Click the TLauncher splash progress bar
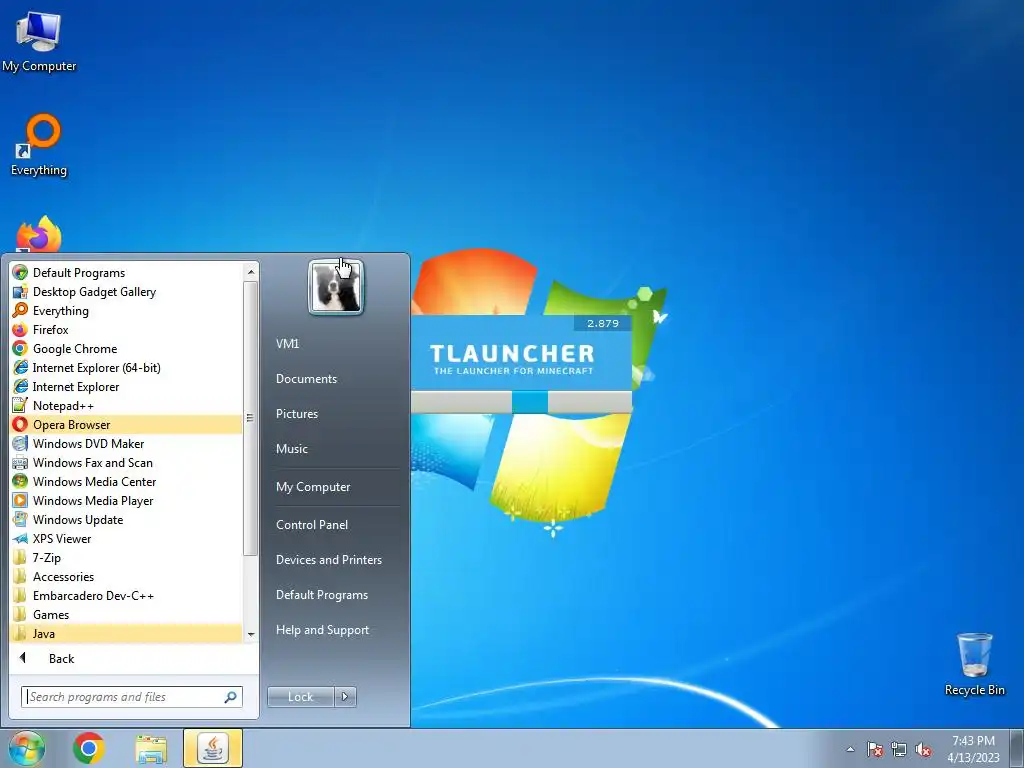 click(521, 402)
